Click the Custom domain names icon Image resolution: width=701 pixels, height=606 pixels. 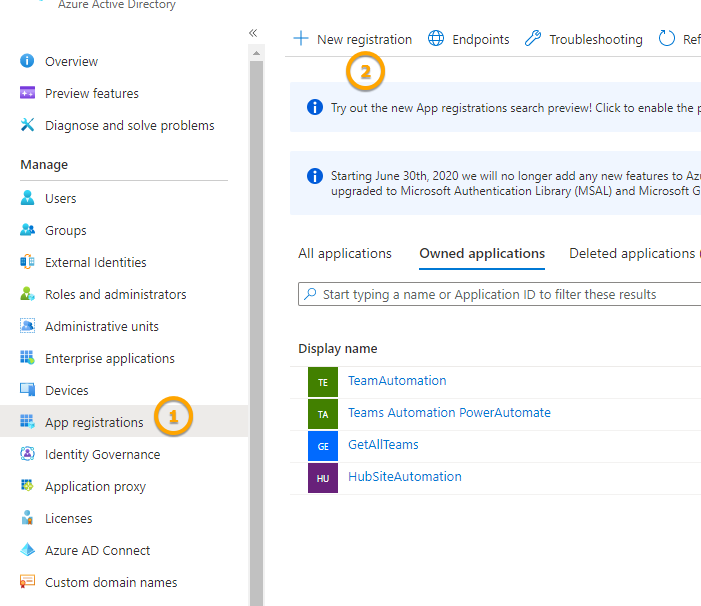(27, 581)
